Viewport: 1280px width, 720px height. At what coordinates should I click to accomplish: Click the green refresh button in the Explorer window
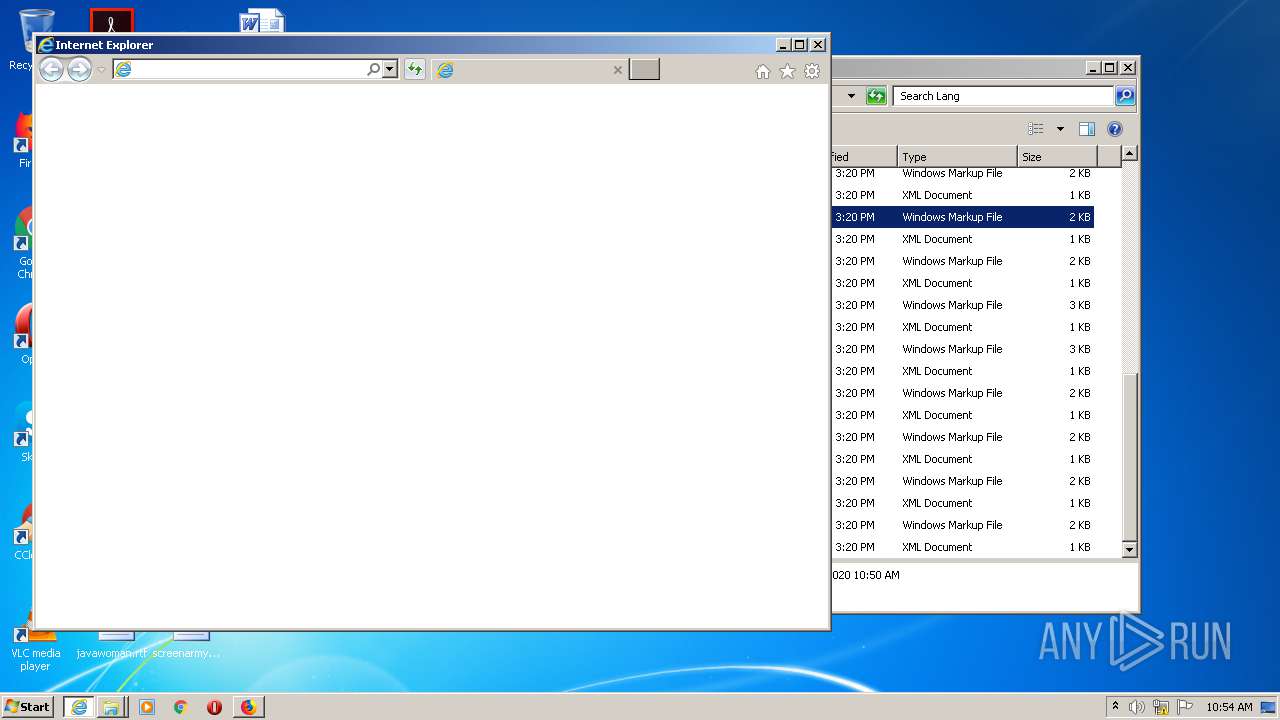(876, 96)
